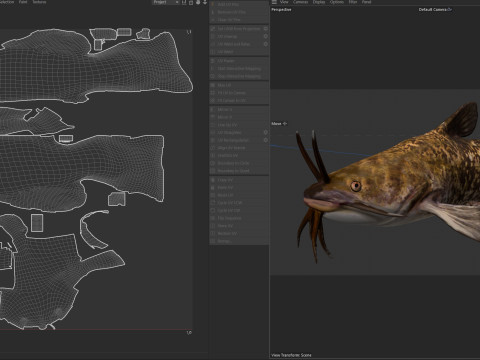This screenshot has height=360, width=480.
Task: Open the viewport Panel menu
Action: 366,2
